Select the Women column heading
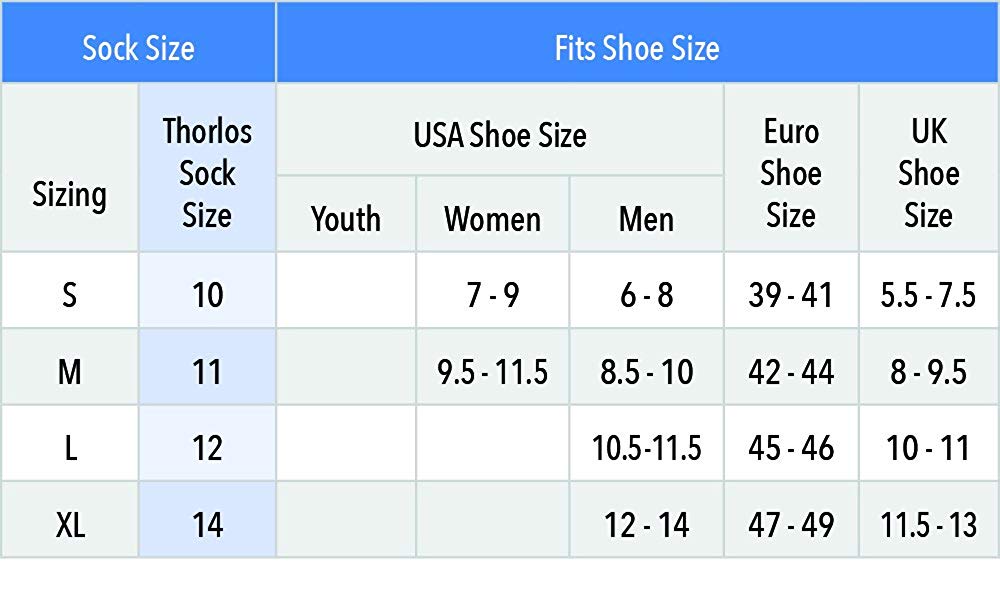 coord(492,214)
